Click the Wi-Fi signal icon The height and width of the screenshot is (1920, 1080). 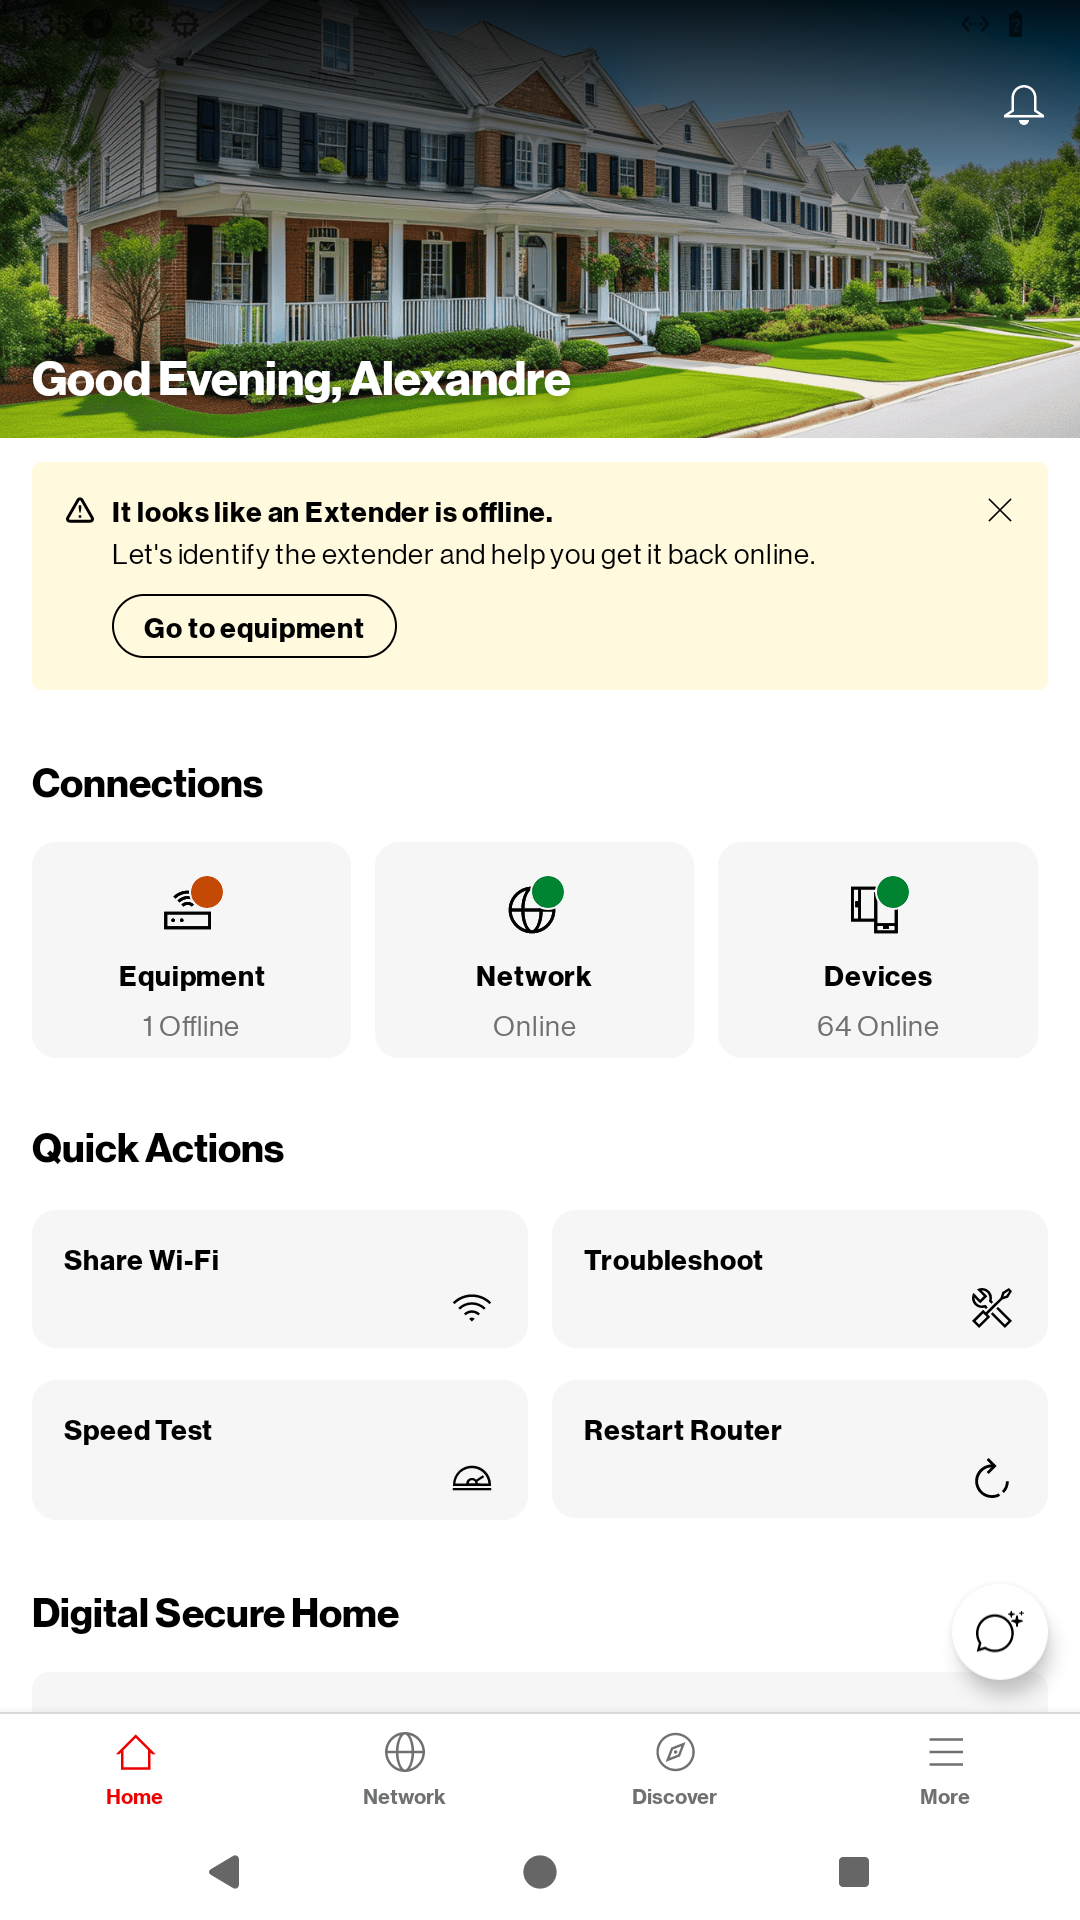472,1307
